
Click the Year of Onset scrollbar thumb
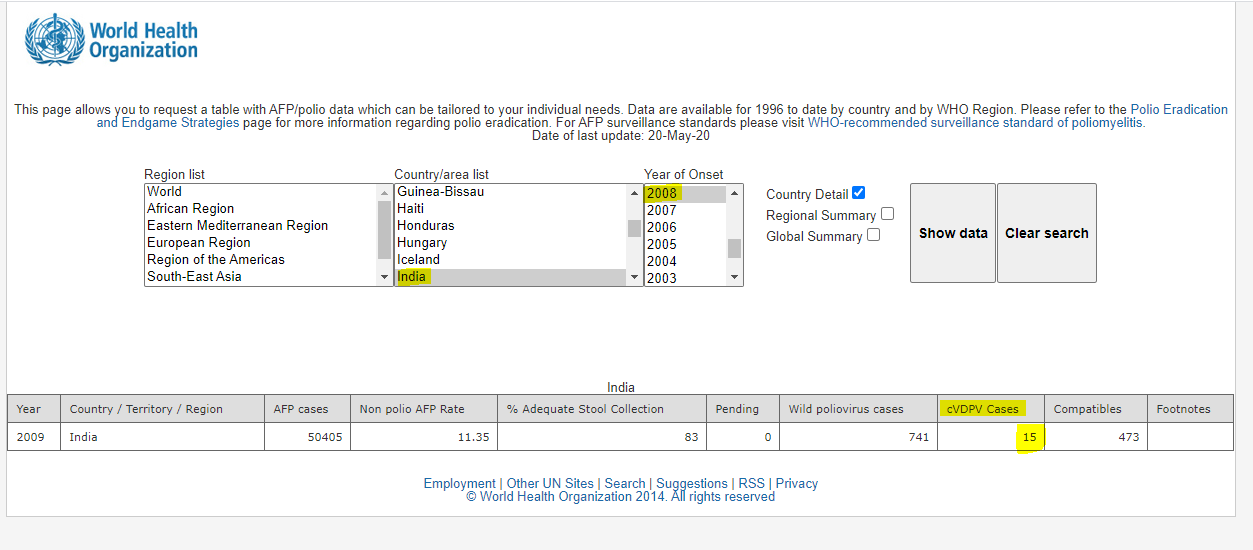tap(735, 248)
